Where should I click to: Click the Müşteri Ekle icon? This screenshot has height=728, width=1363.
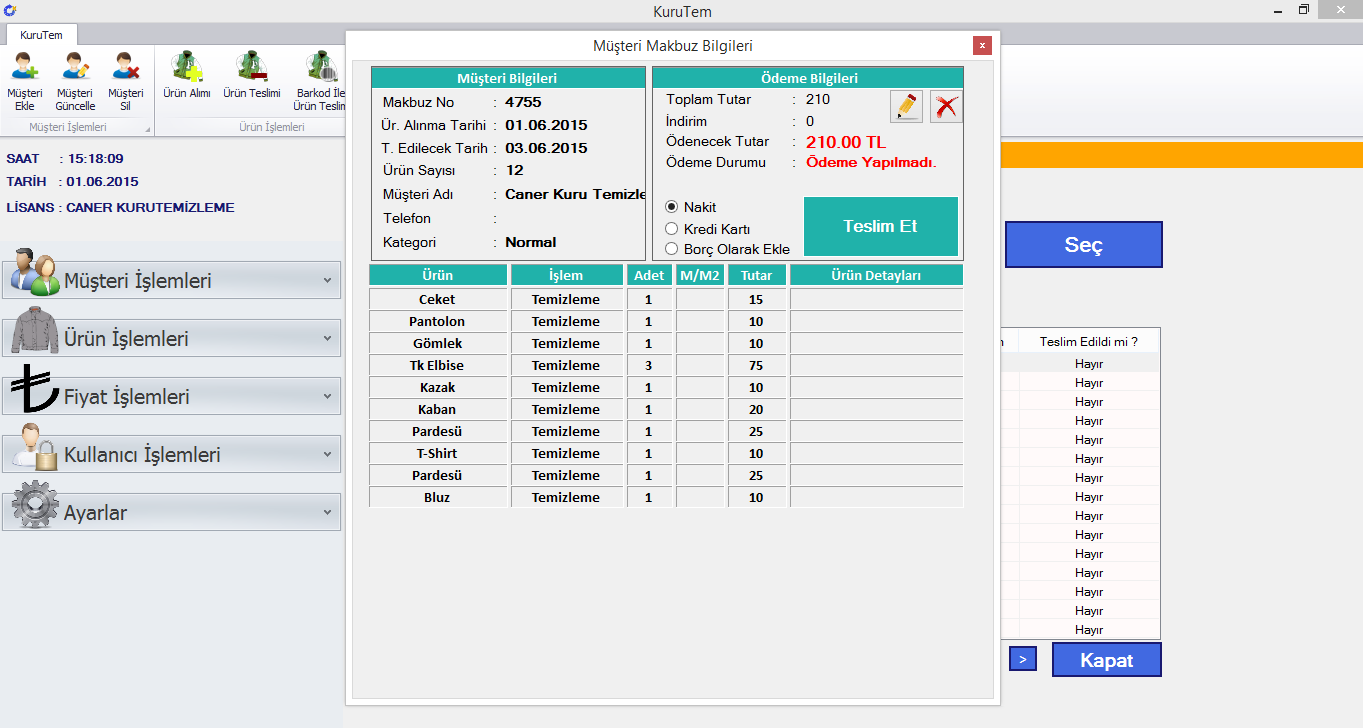[24, 68]
